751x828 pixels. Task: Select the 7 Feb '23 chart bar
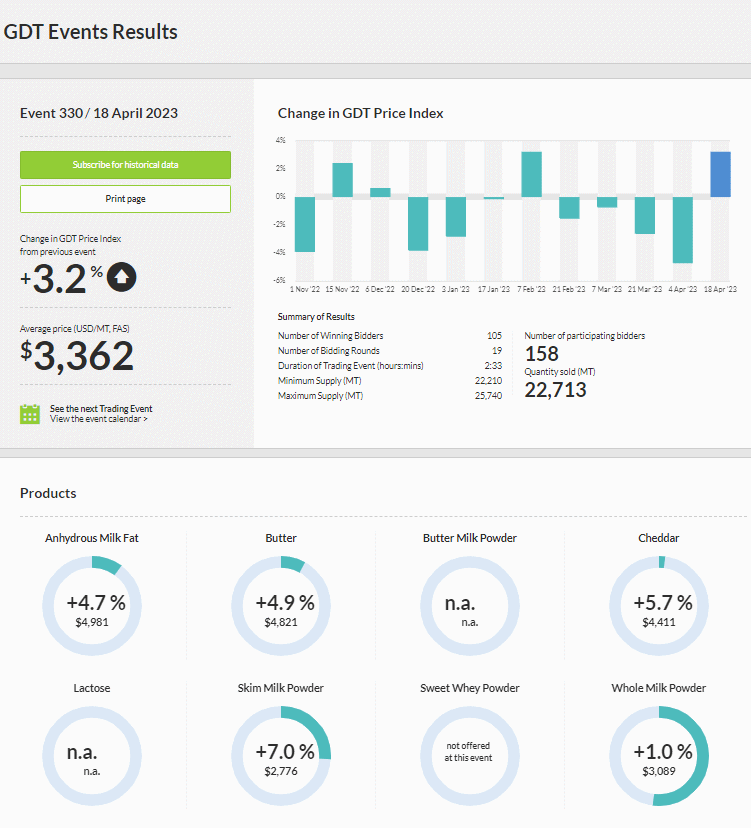point(531,174)
